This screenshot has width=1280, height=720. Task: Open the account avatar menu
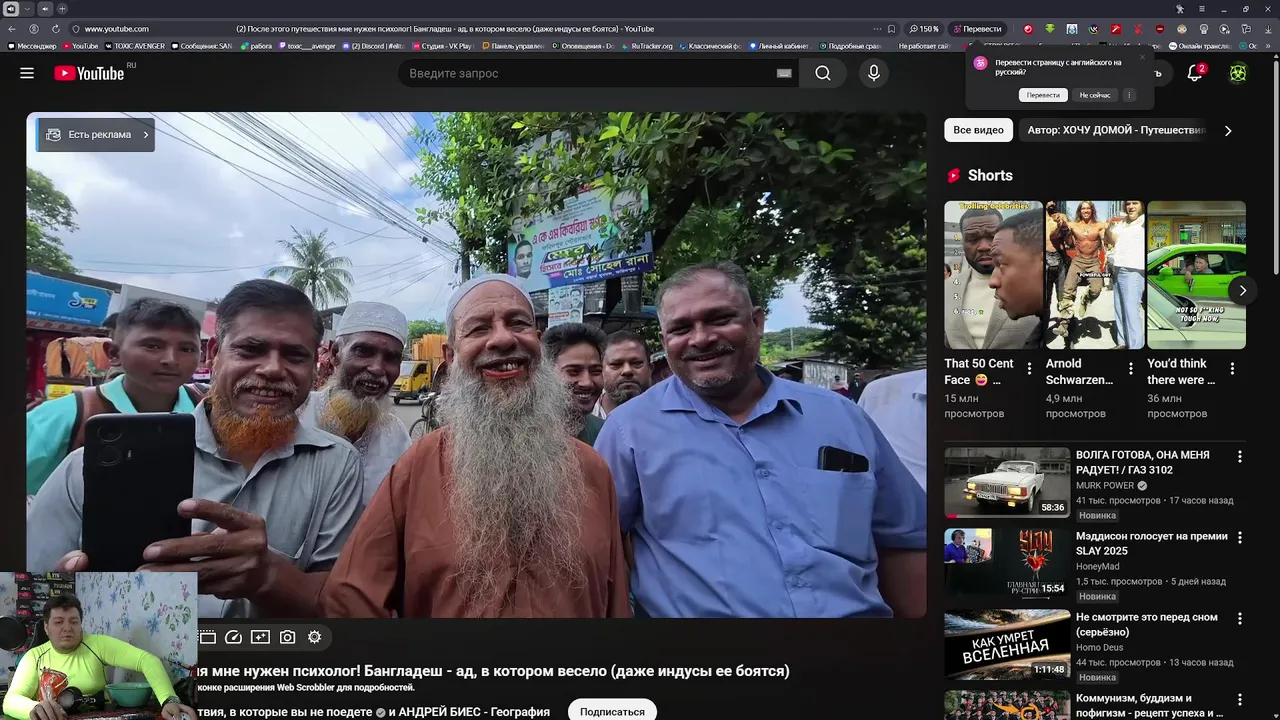click(1238, 73)
